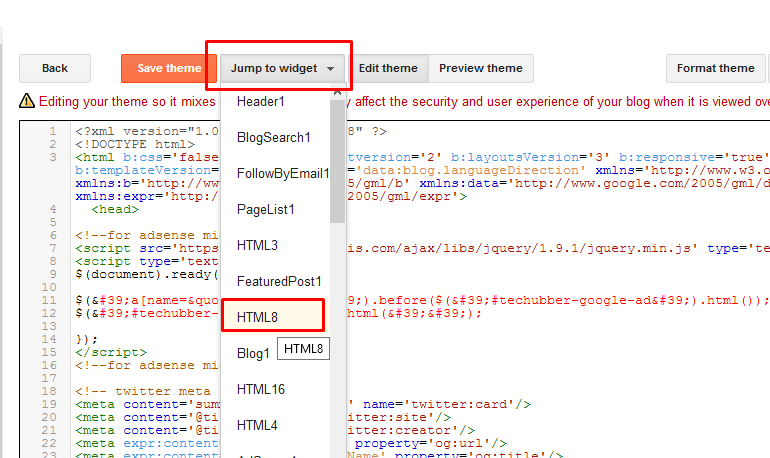Click the dropdown caret beside Jump to widget
This screenshot has height=458, width=770.
(x=330, y=69)
